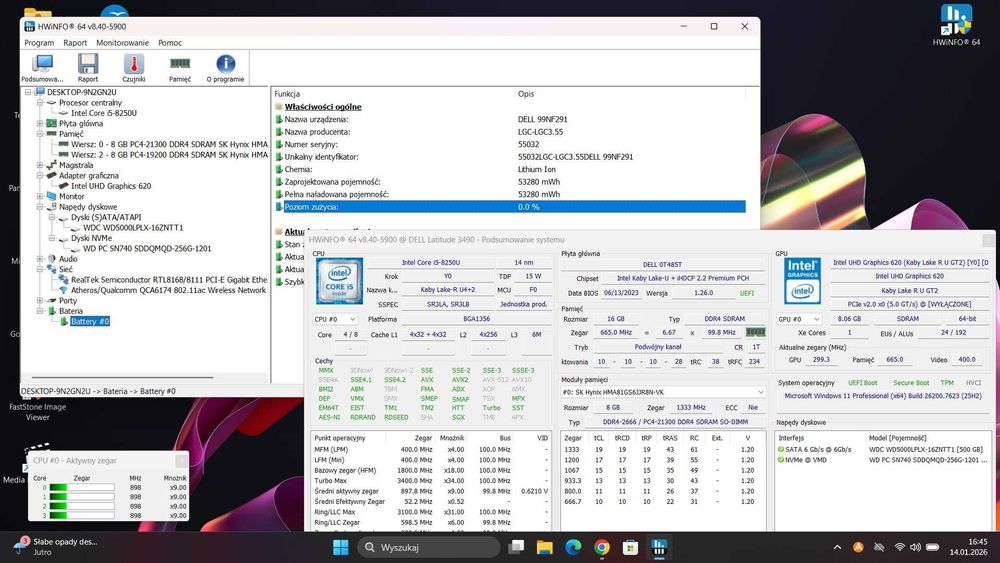Select Intel Core i5-8250U tree item
The image size is (1000, 563).
104,113
